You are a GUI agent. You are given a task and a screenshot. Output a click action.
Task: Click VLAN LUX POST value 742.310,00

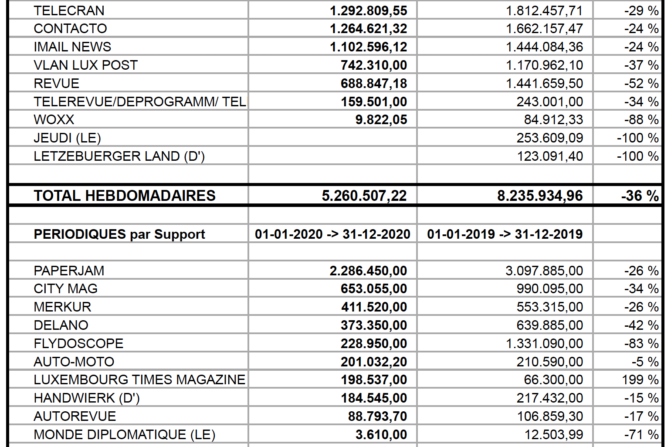click(374, 65)
